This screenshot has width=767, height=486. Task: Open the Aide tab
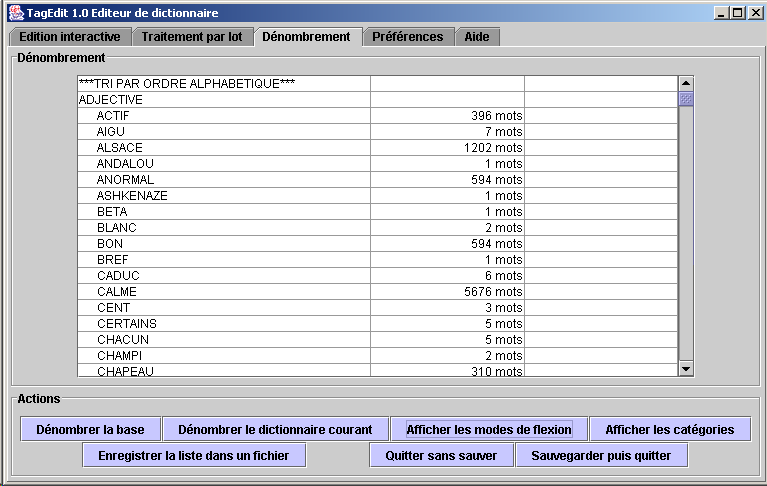pyautogui.click(x=477, y=37)
